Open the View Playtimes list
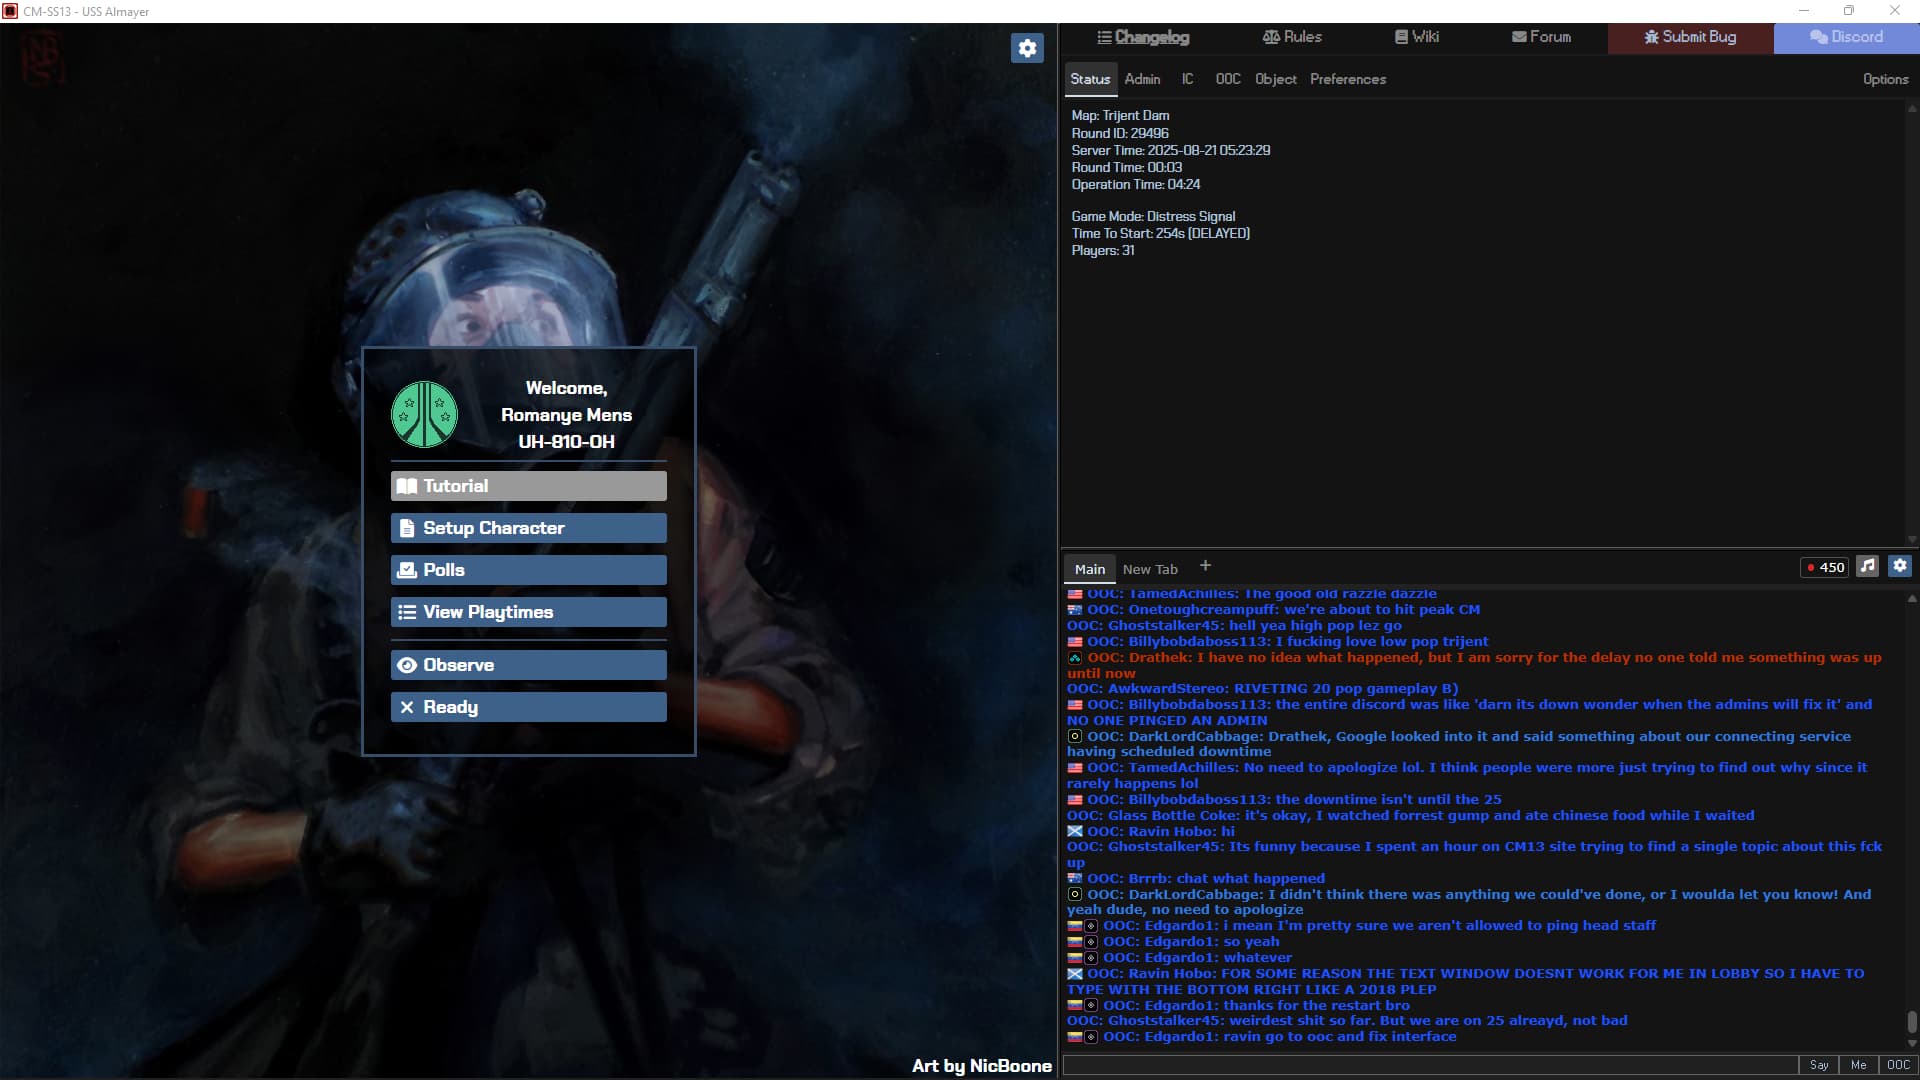 [x=528, y=612]
